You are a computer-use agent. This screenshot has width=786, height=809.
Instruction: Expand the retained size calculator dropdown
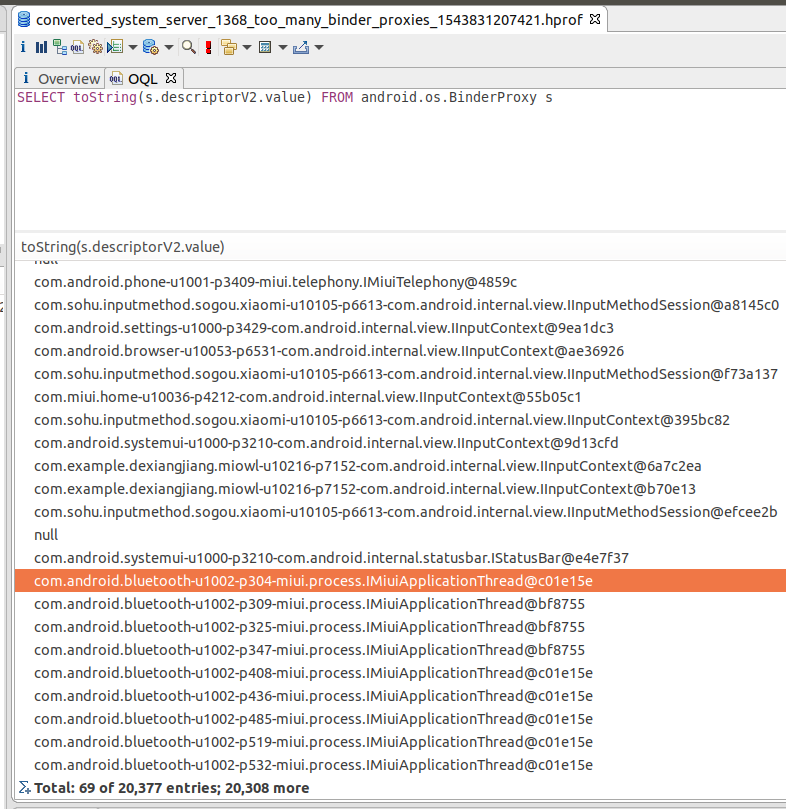coord(283,47)
